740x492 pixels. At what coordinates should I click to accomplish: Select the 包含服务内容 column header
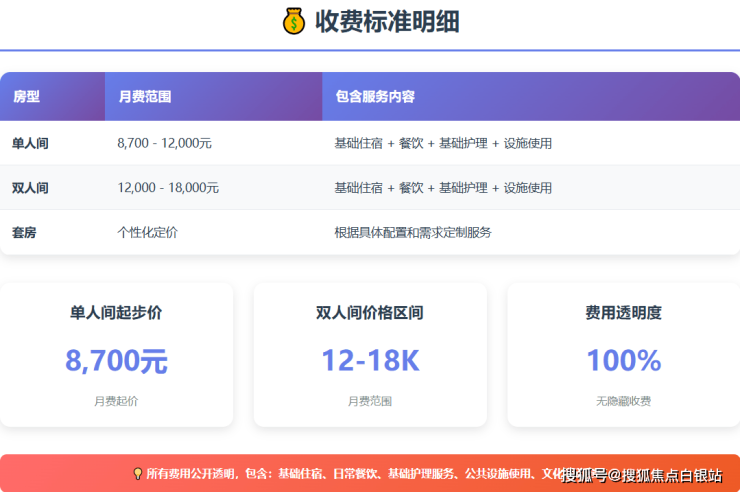coord(375,97)
